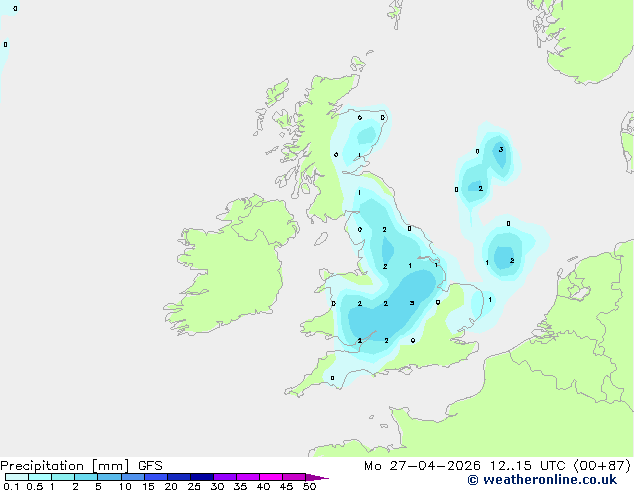Viewport: 634px width, 490px height.
Task: Click the legend label '35'
Action: (240, 486)
